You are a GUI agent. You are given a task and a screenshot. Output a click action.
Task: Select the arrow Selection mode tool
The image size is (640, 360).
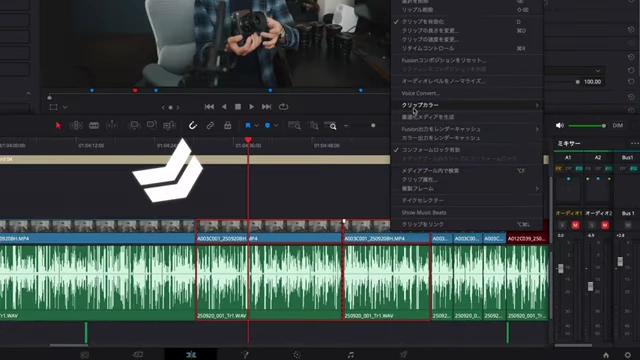pyautogui.click(x=58, y=126)
